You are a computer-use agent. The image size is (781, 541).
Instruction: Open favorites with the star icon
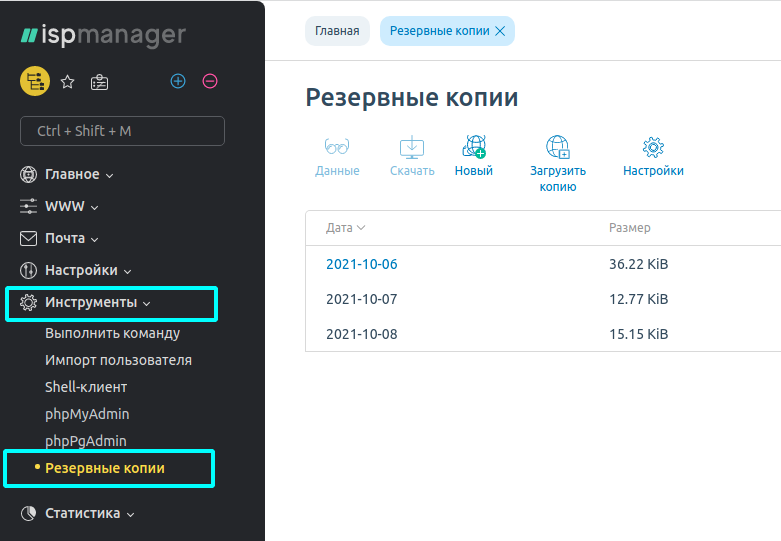67,82
